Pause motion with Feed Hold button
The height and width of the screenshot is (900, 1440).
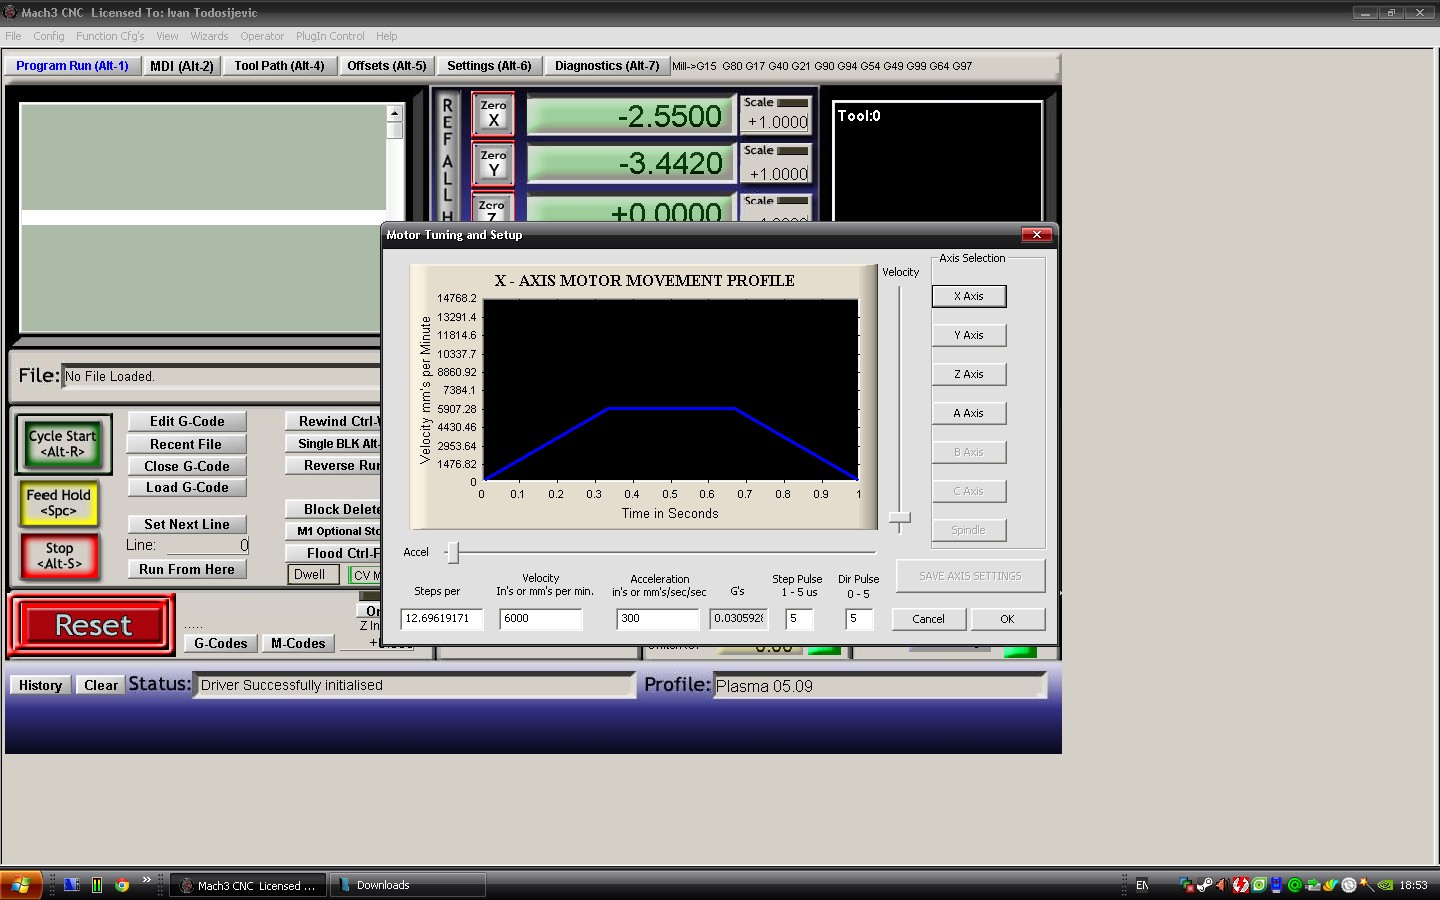[59, 503]
